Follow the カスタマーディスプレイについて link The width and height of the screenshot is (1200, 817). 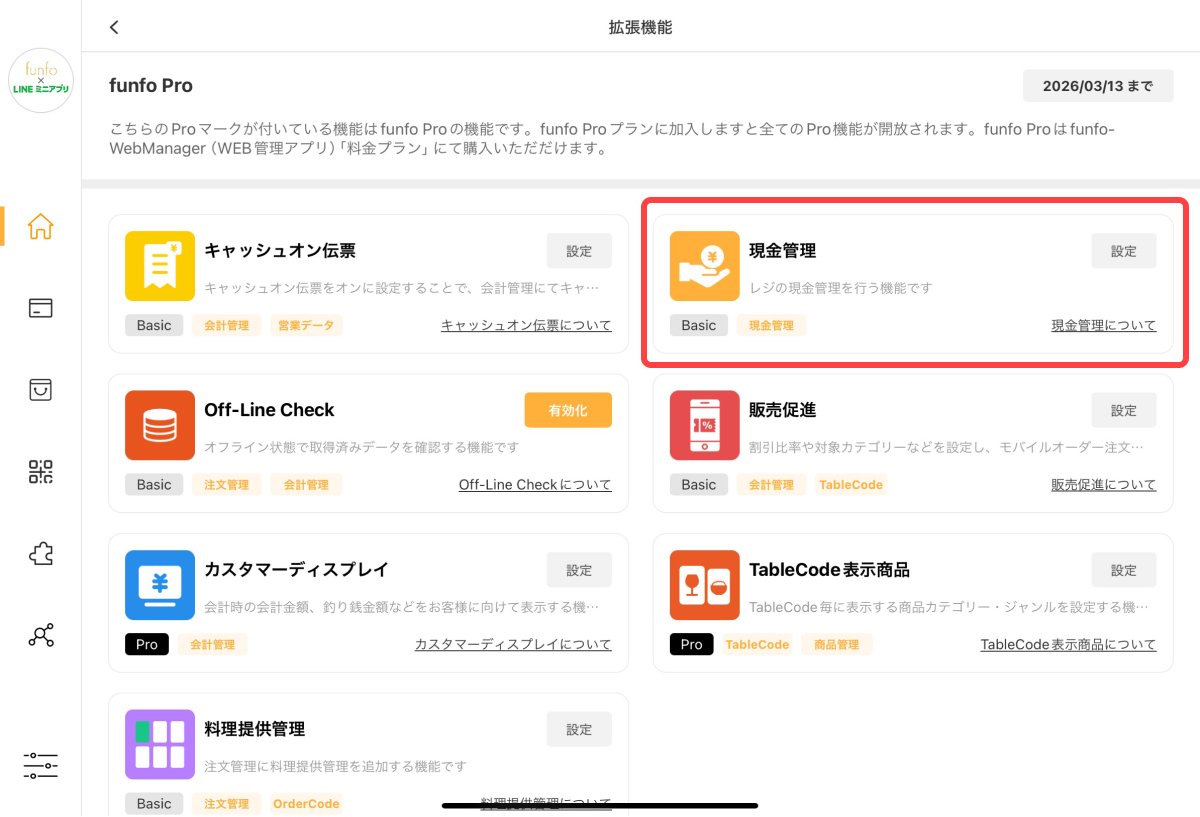(x=513, y=644)
